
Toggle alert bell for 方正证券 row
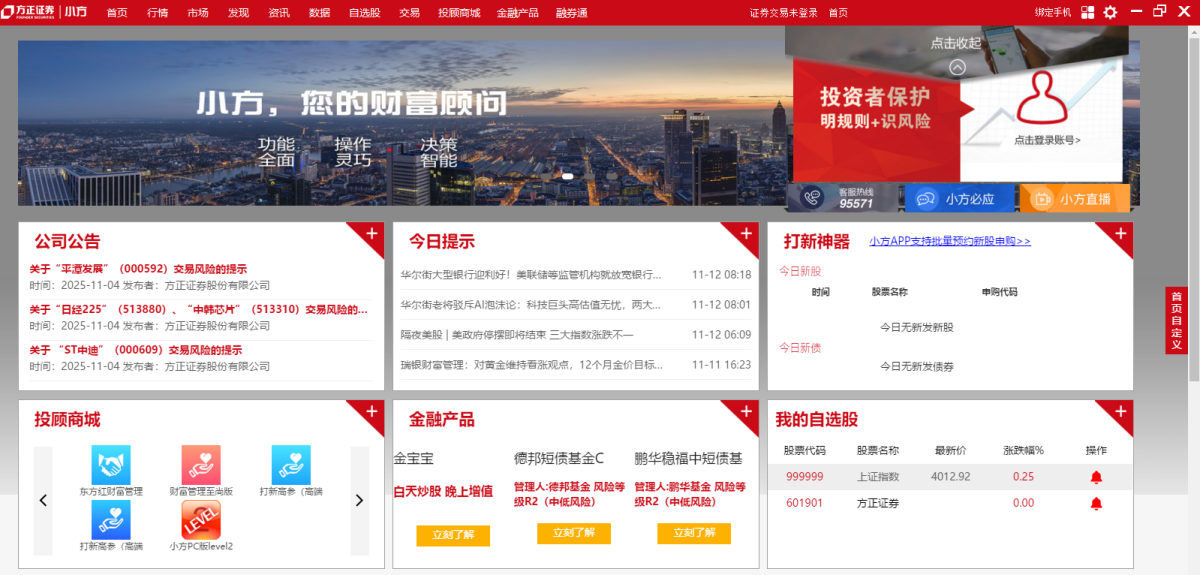[x=1096, y=503]
